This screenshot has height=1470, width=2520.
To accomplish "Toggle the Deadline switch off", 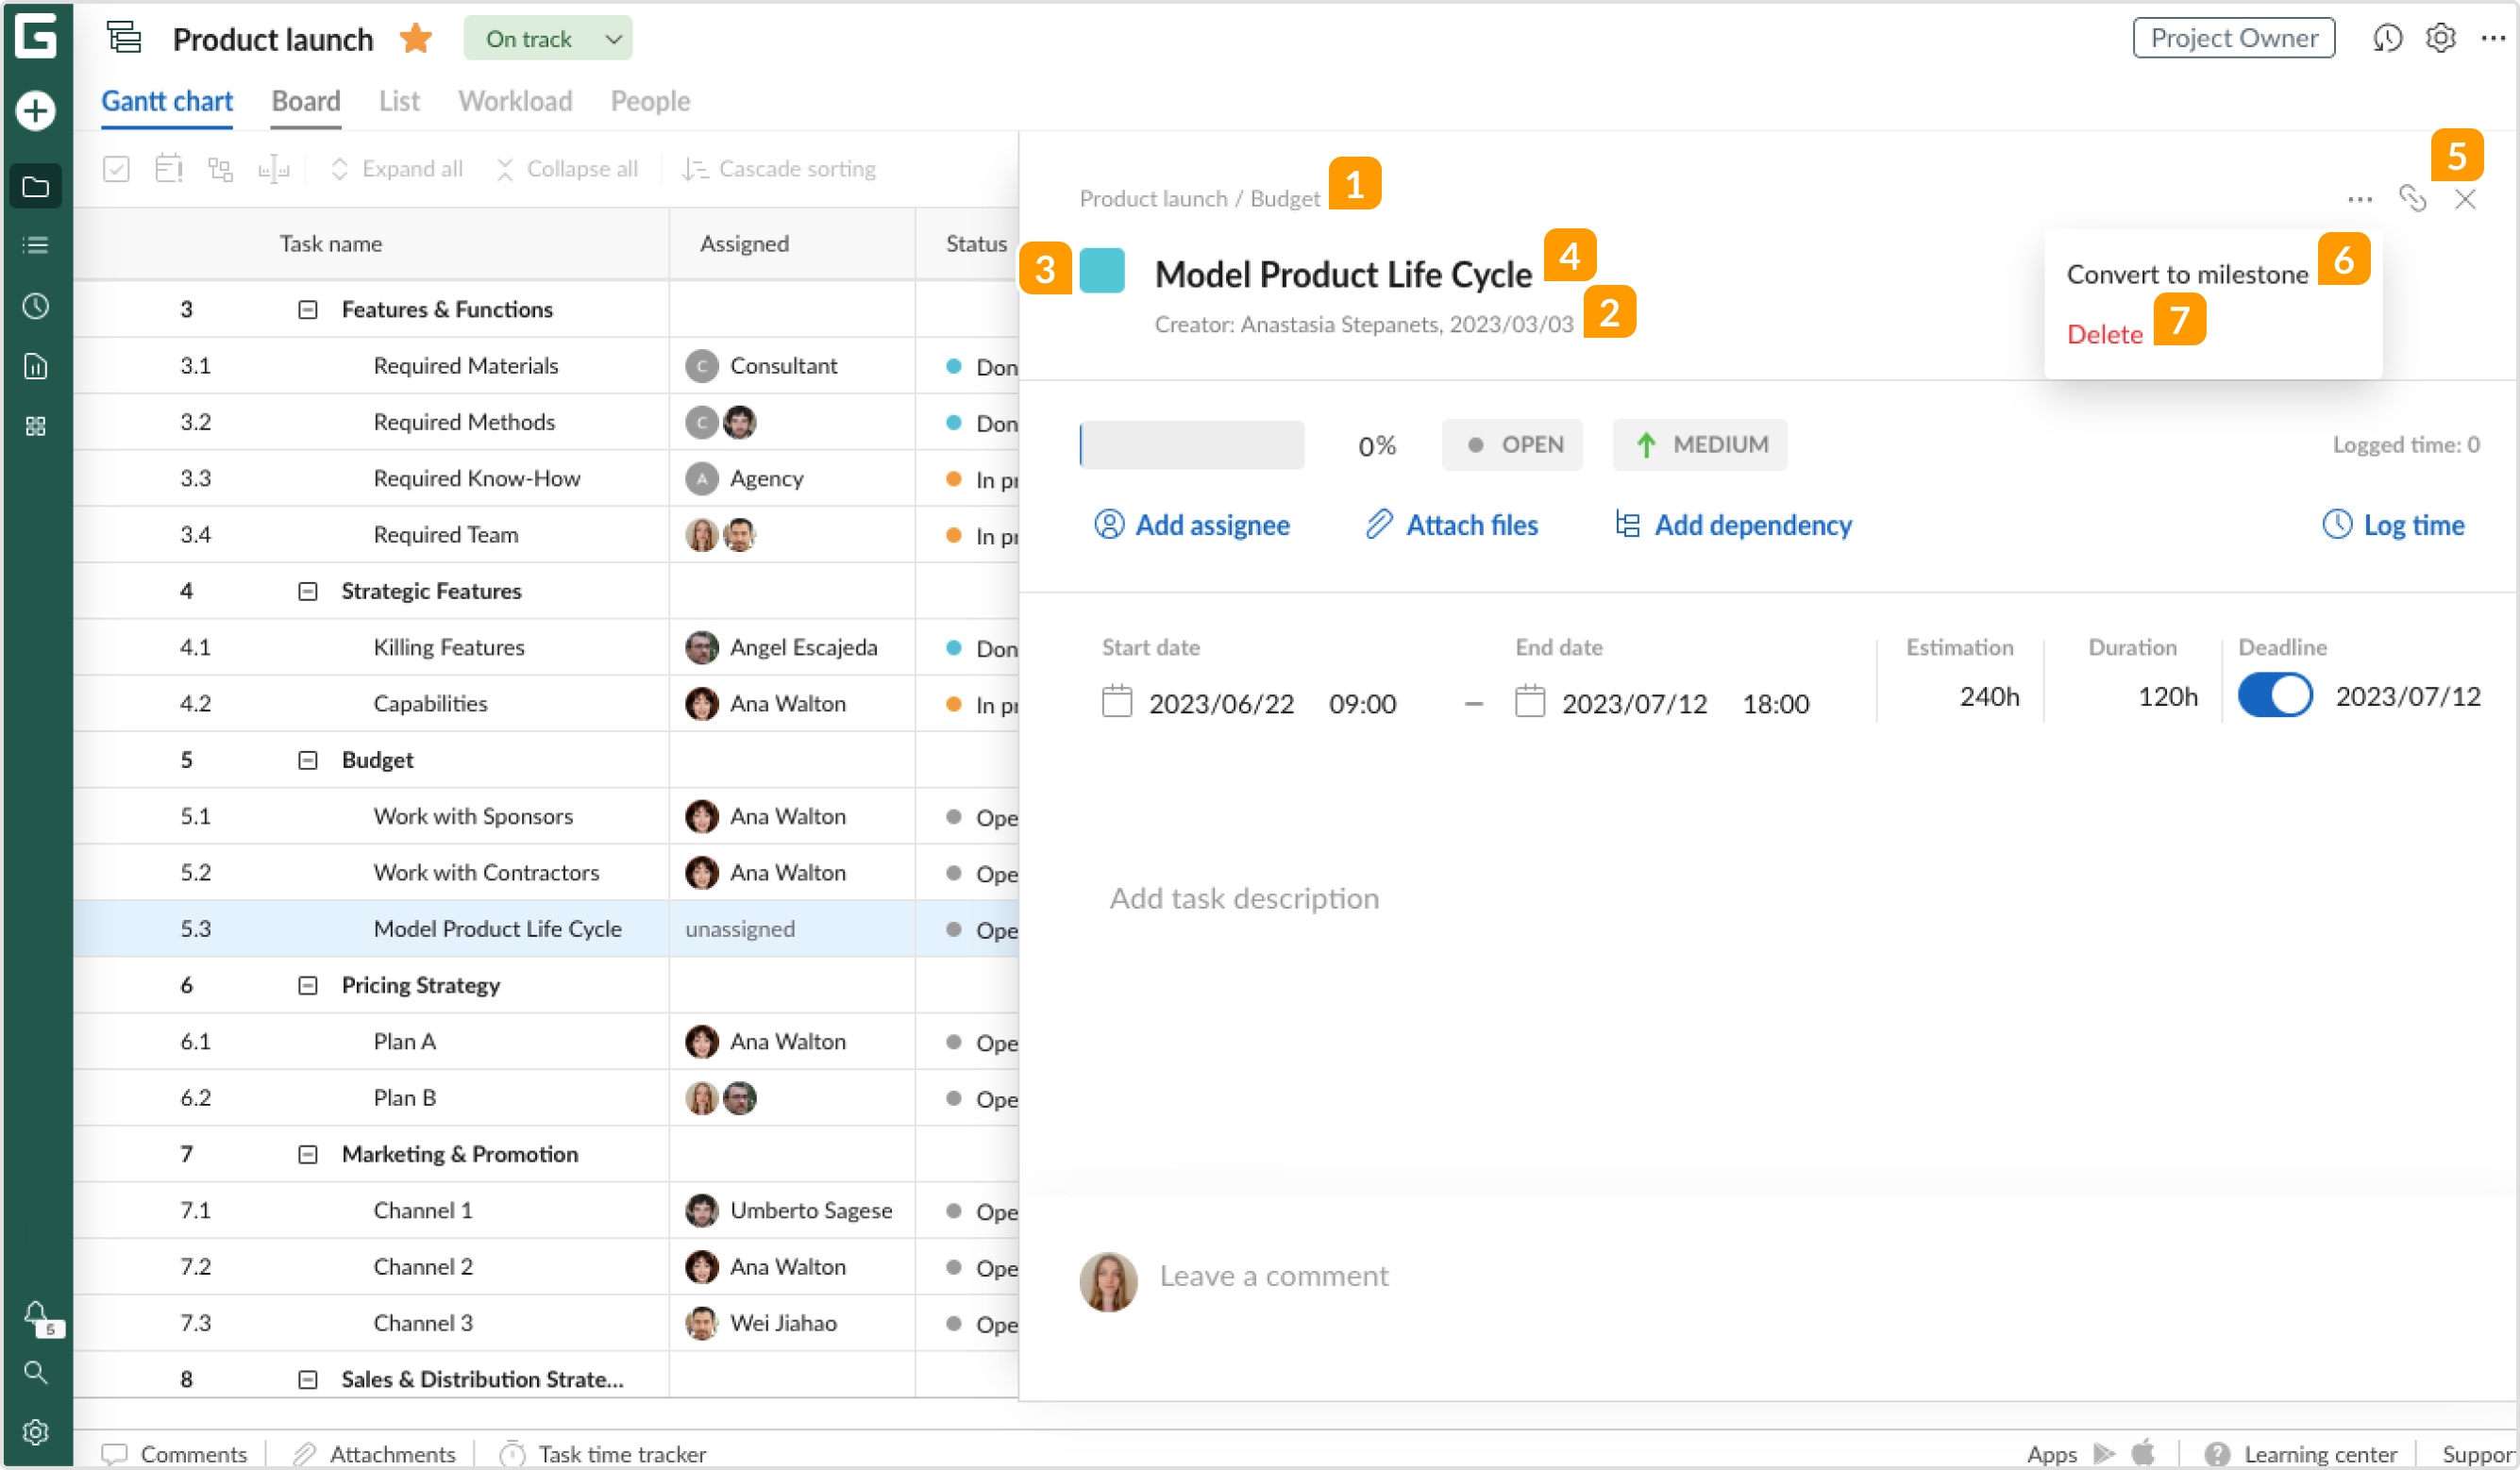I will (2274, 695).
